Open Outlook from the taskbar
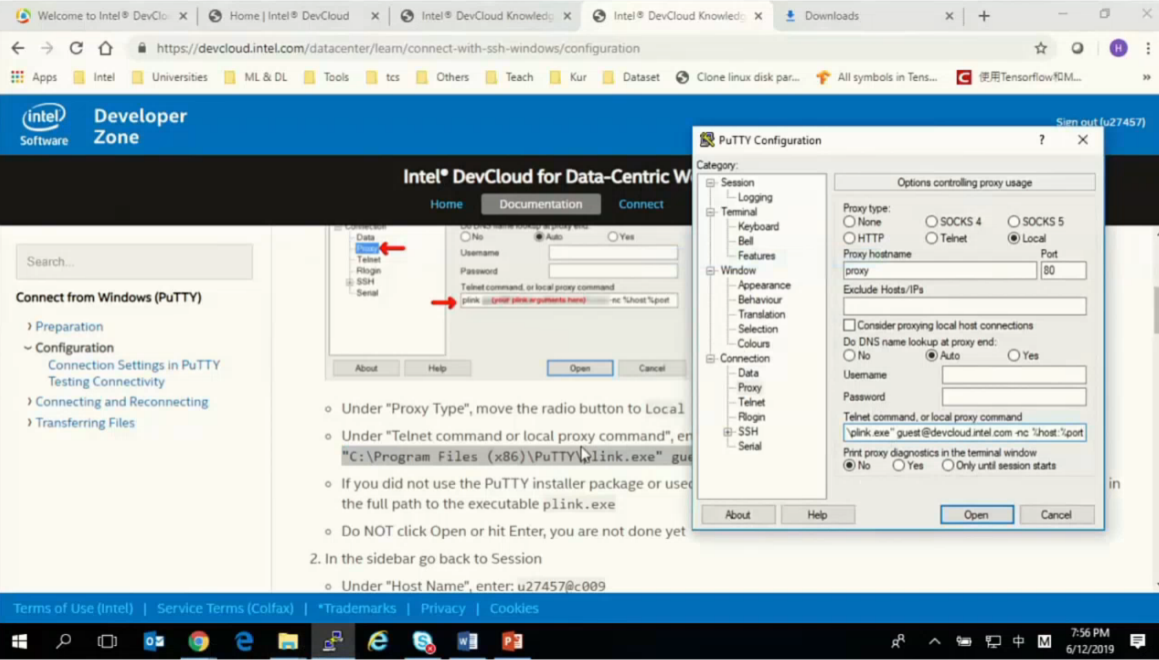Viewport: 1159px width, 660px height. tap(154, 641)
